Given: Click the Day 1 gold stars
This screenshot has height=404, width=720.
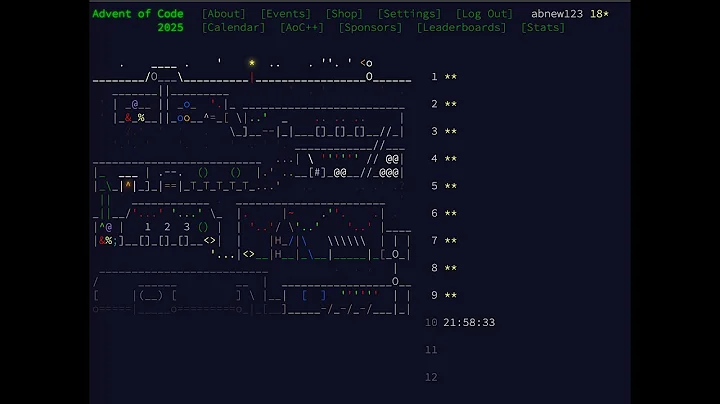Looking at the screenshot, I should click(450, 77).
